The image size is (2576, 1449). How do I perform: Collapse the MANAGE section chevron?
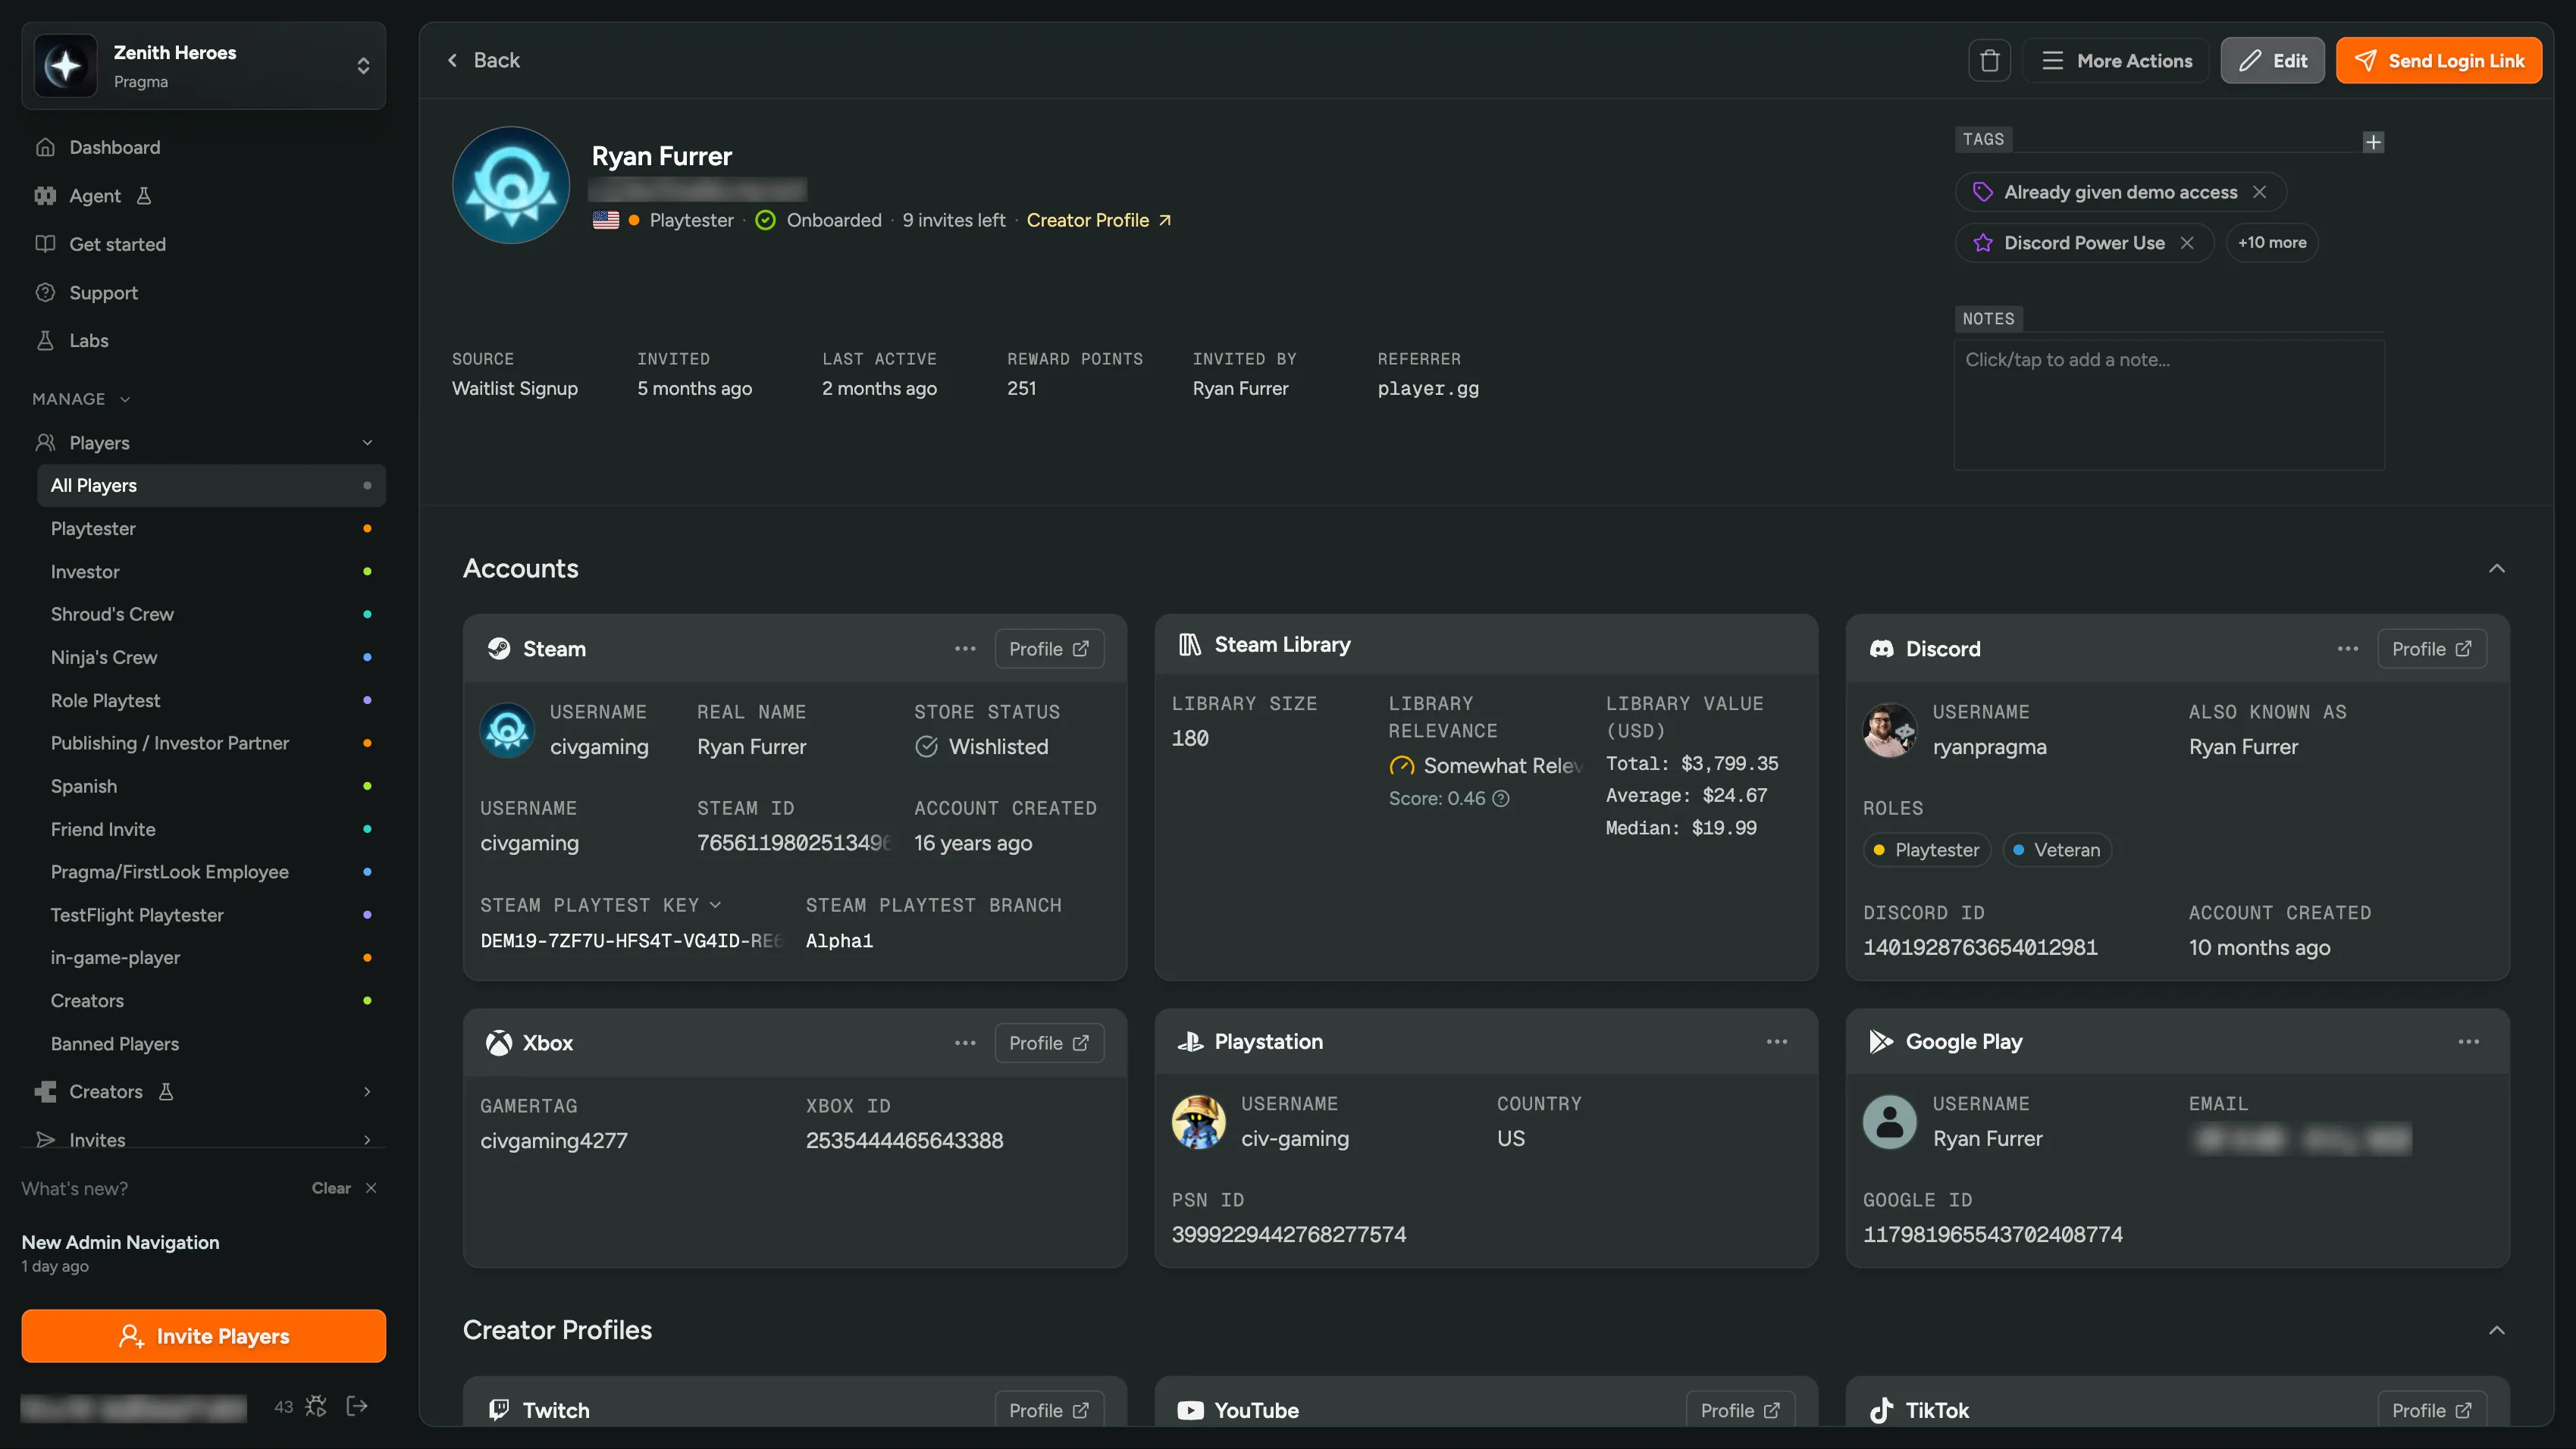point(125,399)
